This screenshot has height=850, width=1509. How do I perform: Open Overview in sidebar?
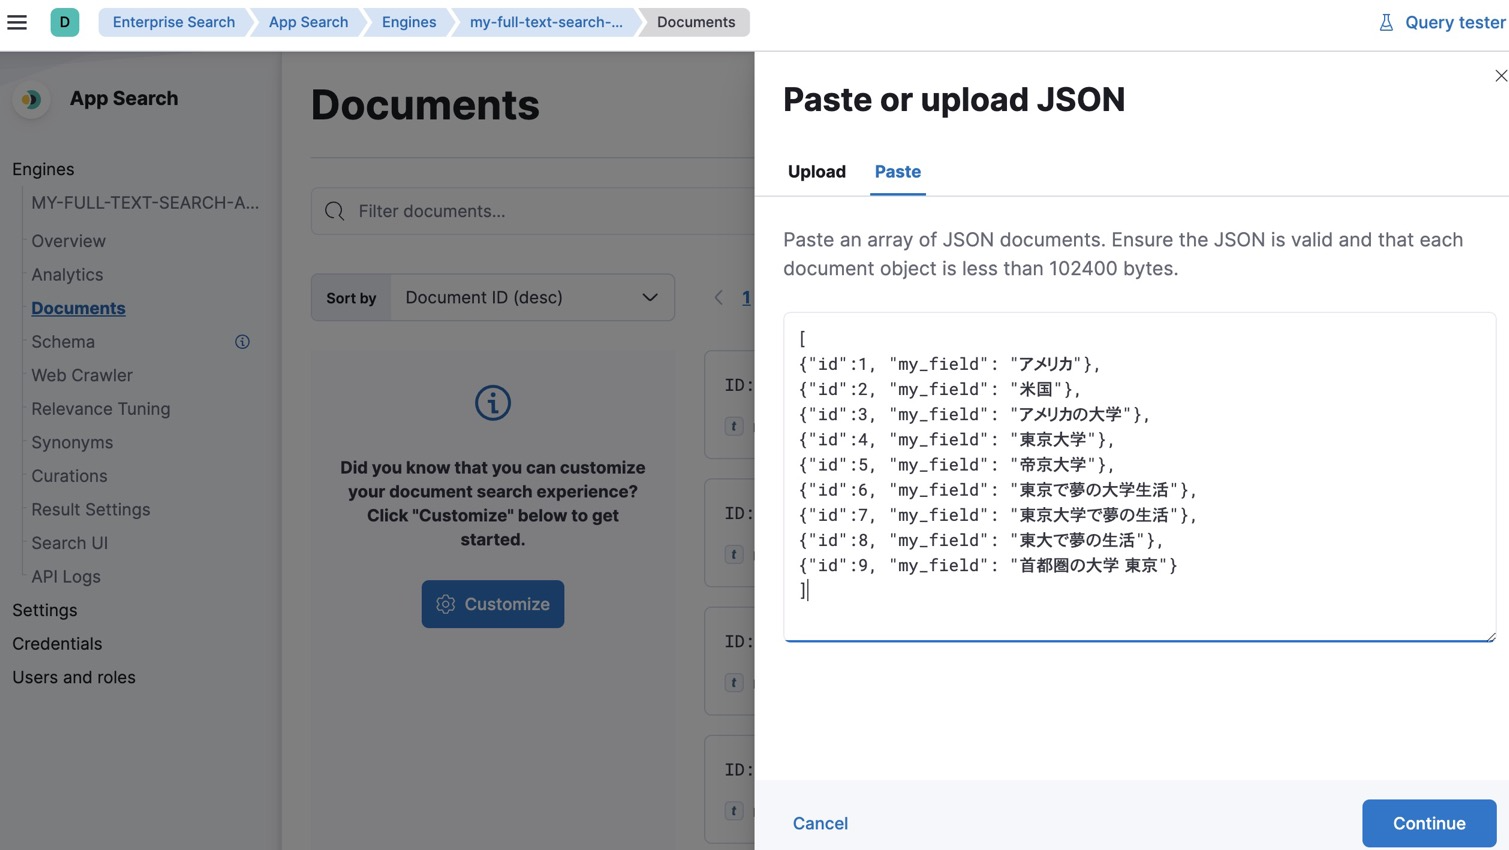coord(68,241)
